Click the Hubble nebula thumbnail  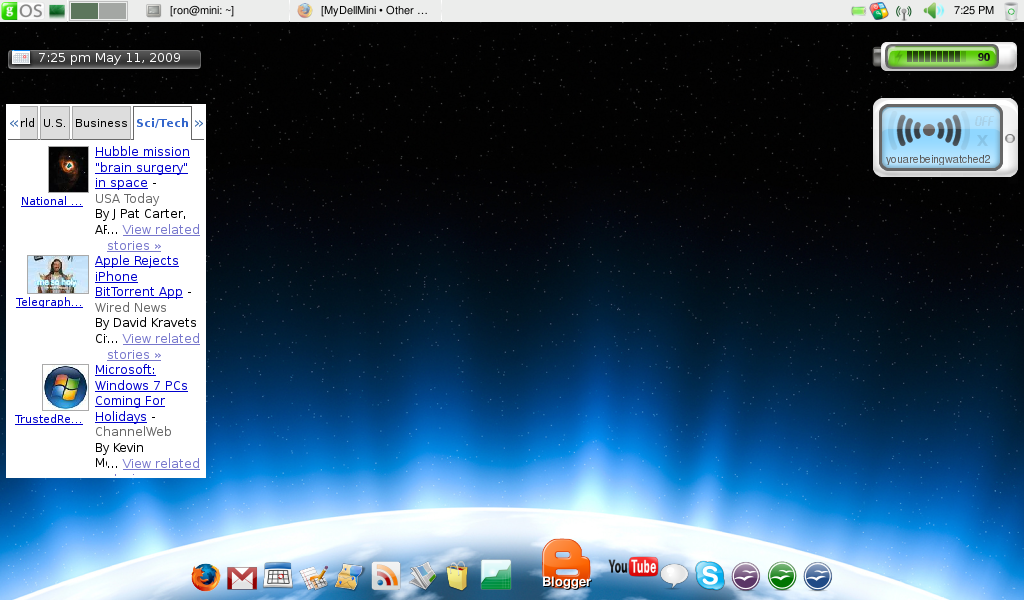click(x=68, y=169)
